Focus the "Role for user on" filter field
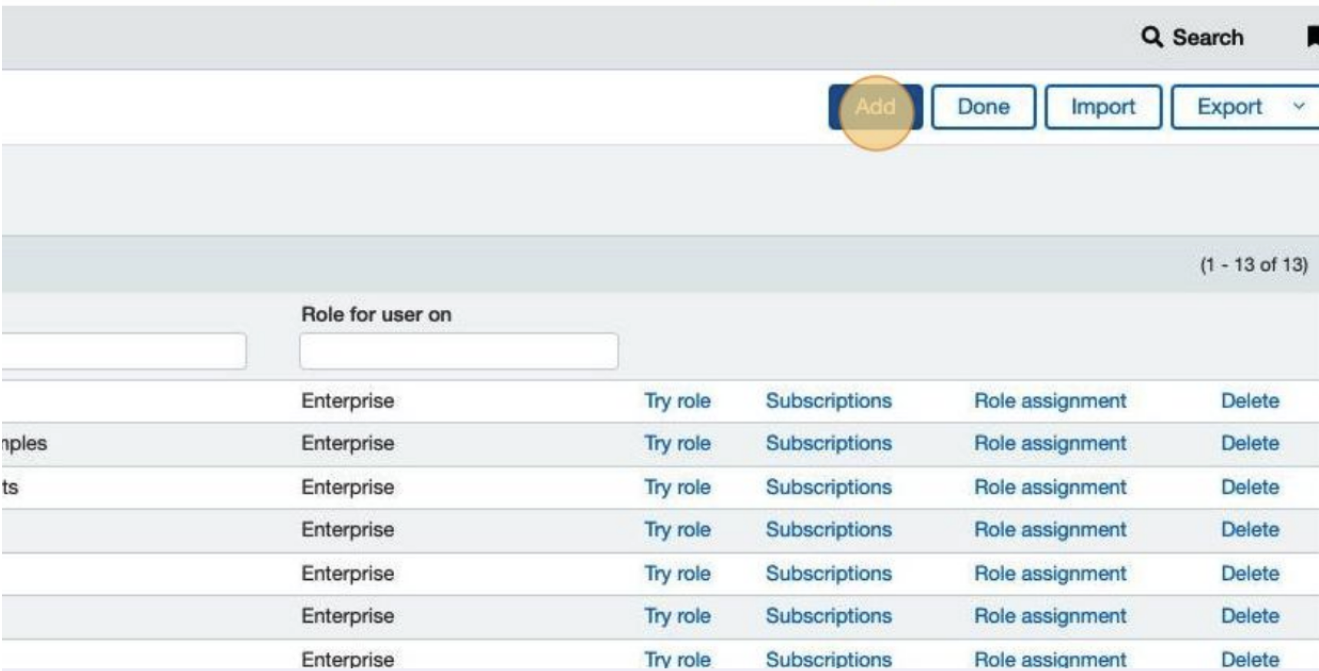1319x671 pixels. pos(458,351)
